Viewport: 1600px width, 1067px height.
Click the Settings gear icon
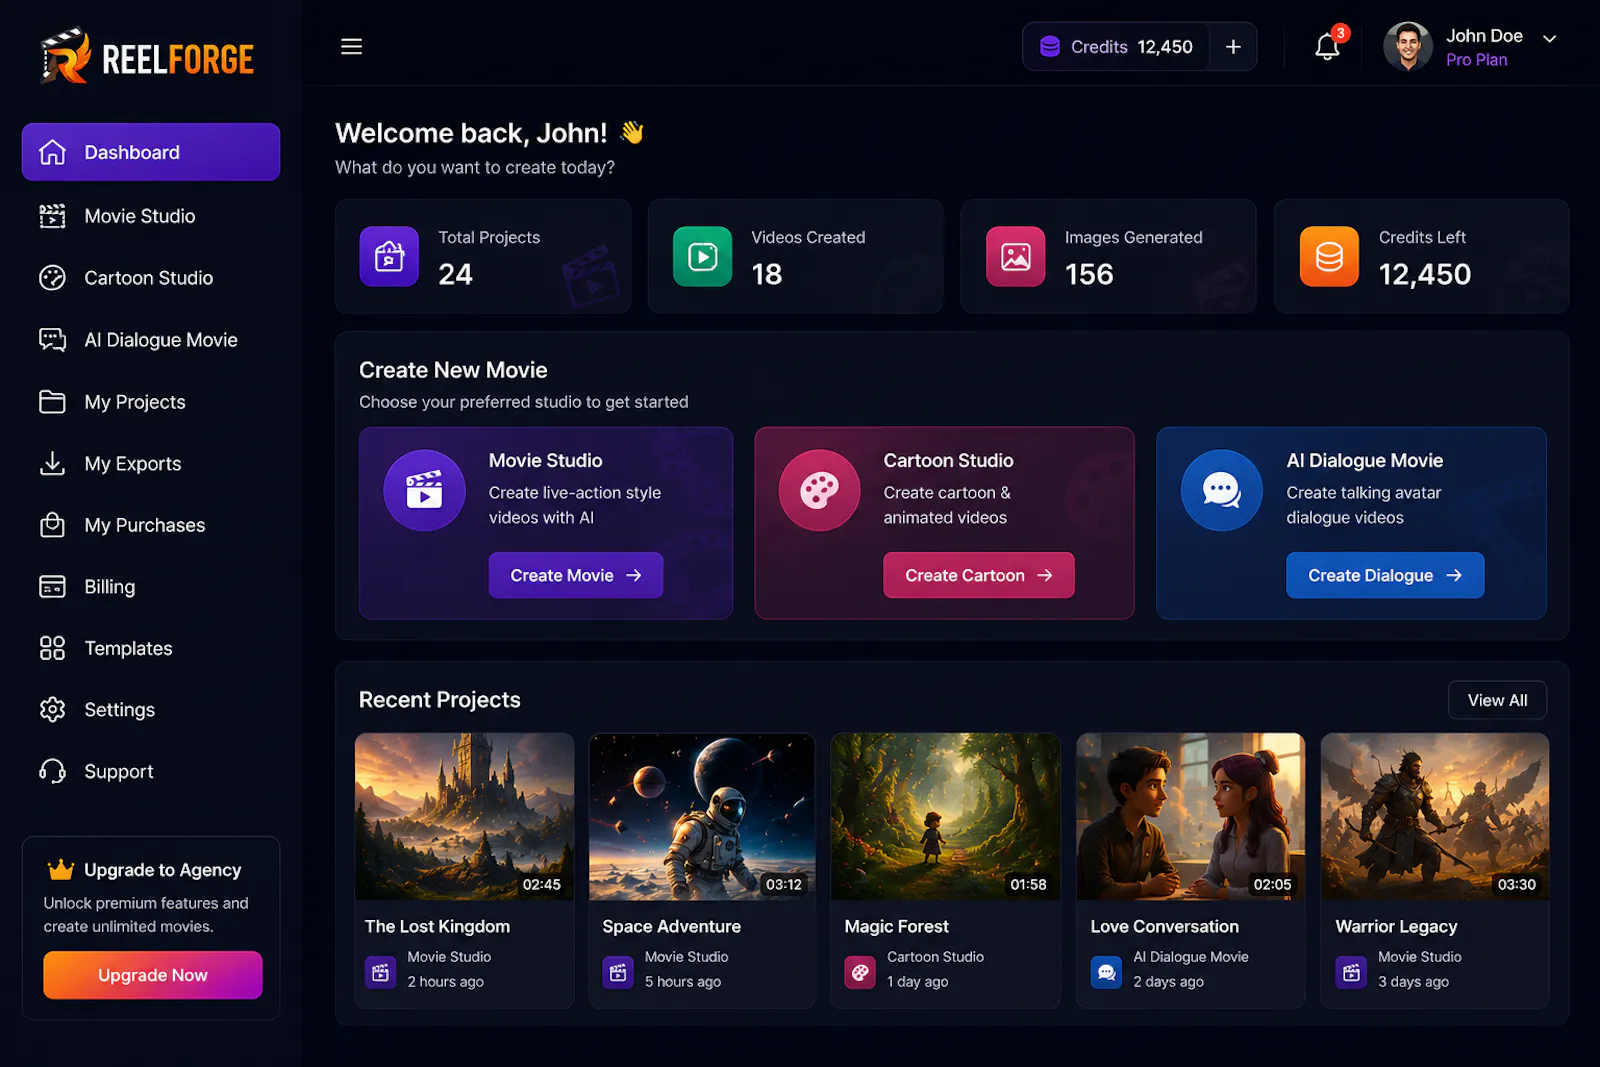pos(52,710)
